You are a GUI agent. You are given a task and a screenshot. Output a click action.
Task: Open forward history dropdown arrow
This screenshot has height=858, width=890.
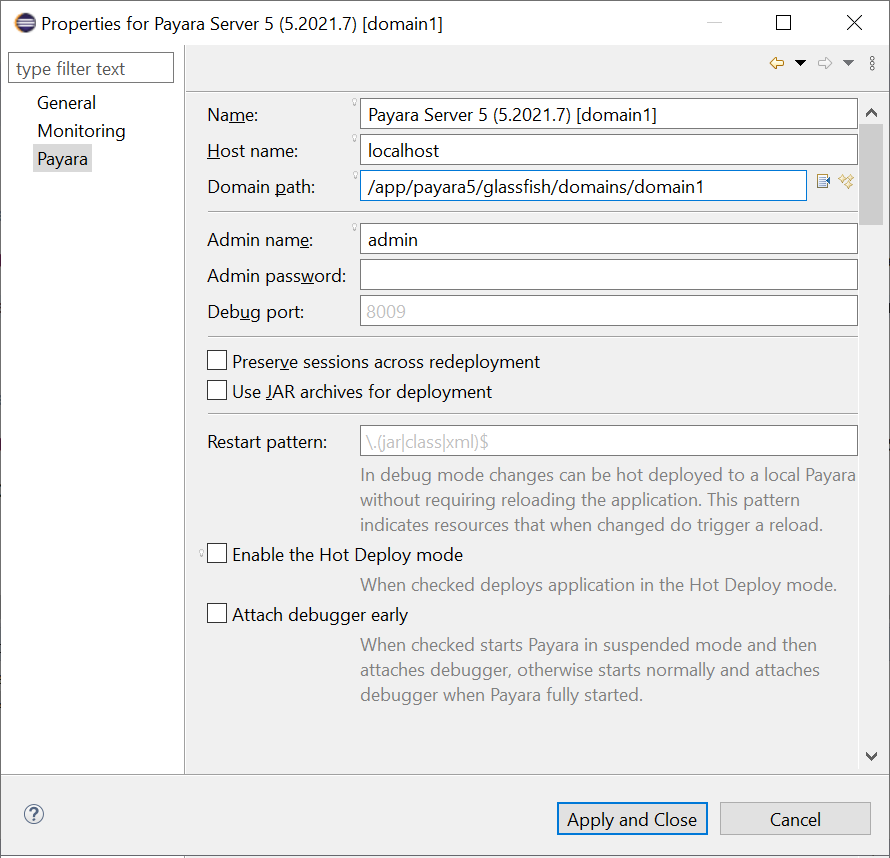848,63
